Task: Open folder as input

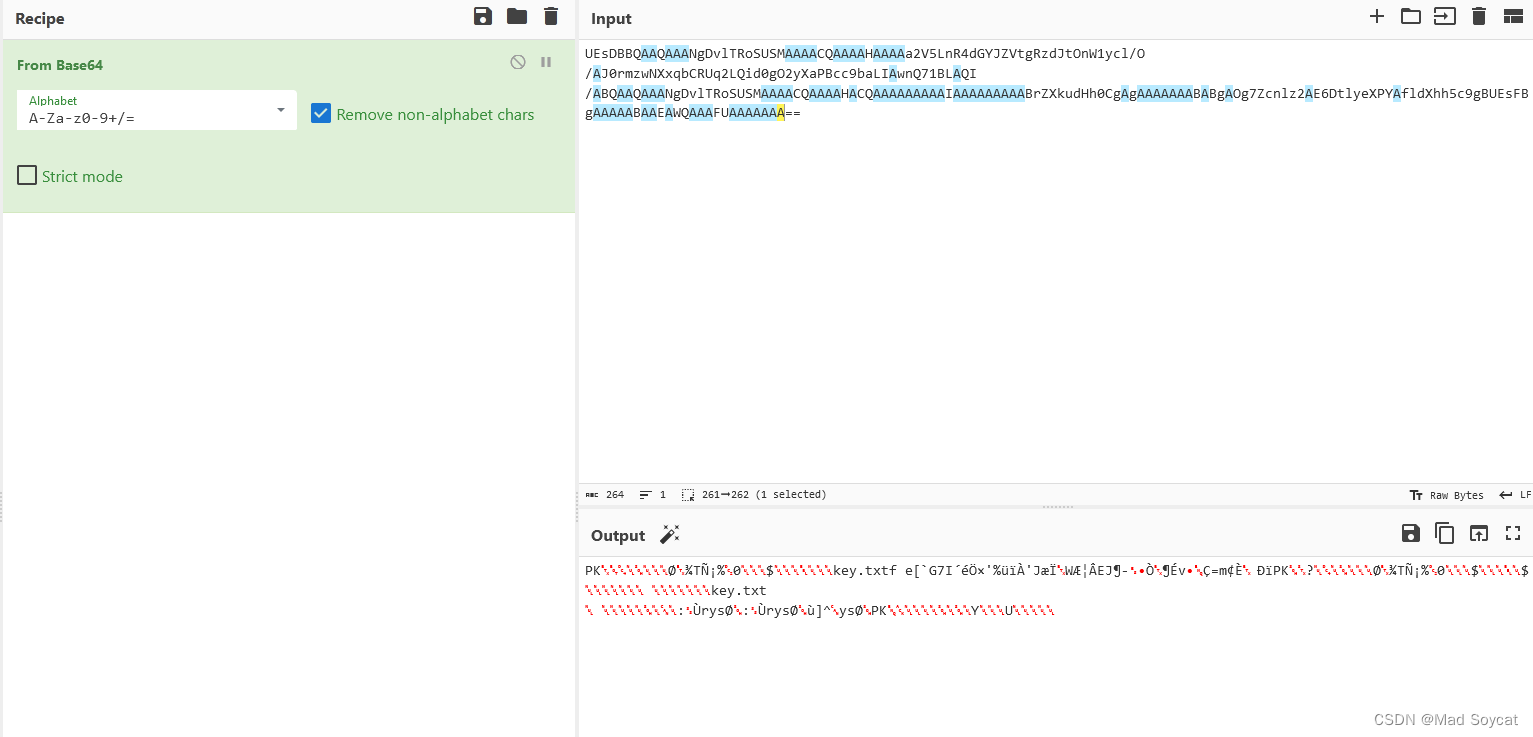Action: 1411,16
